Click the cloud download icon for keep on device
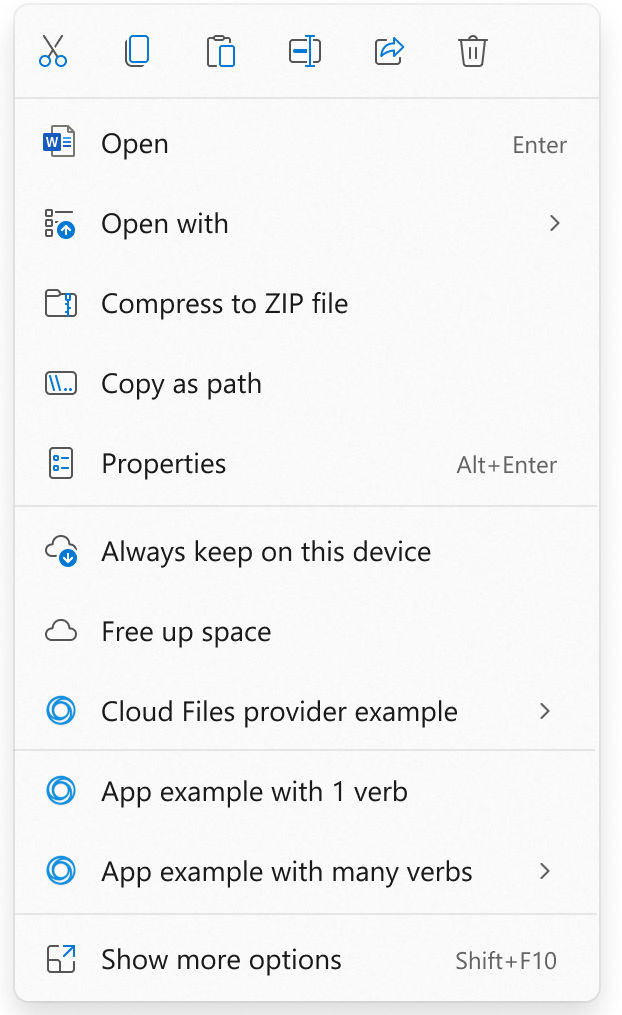This screenshot has width=622, height=1015. pyautogui.click(x=61, y=552)
